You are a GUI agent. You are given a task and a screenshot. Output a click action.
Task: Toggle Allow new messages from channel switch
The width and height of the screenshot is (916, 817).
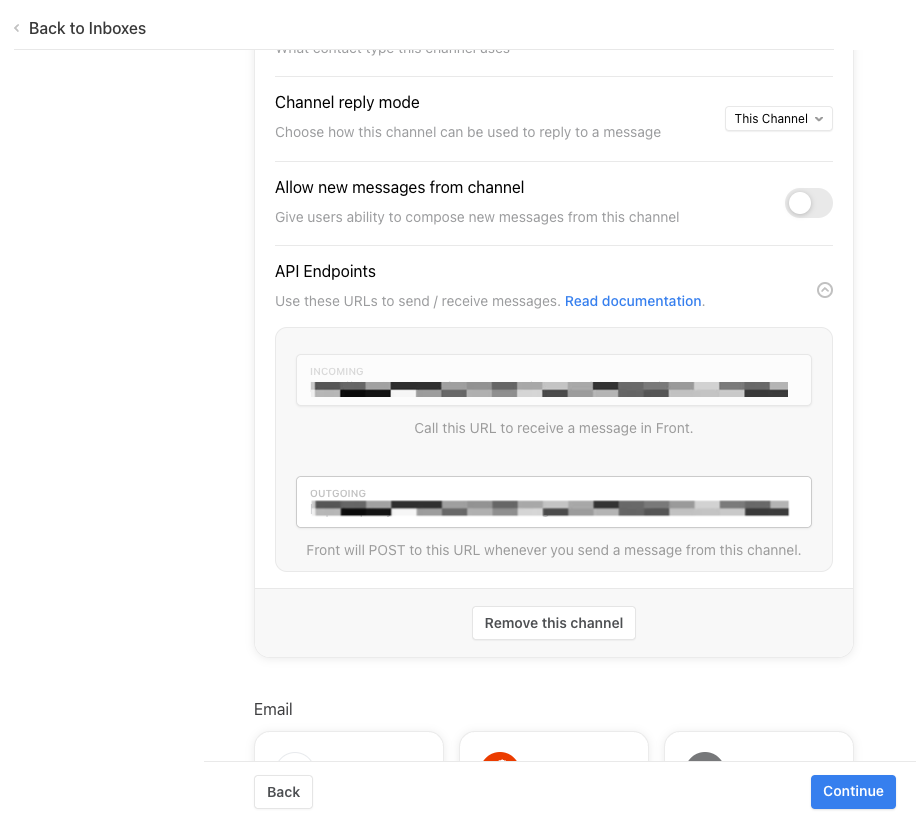(x=809, y=203)
